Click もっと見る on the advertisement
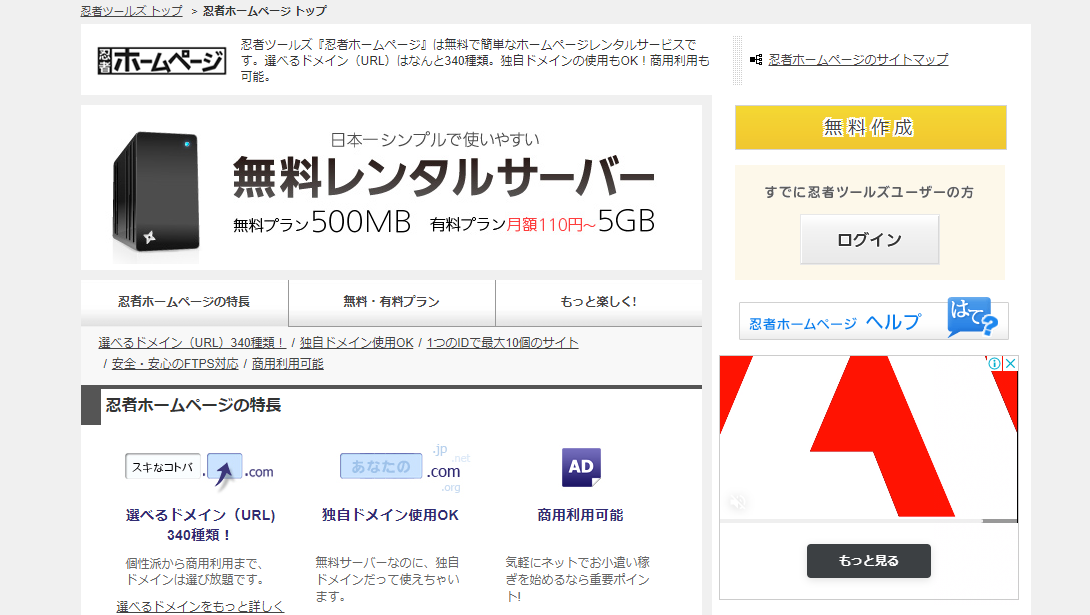 [869, 561]
